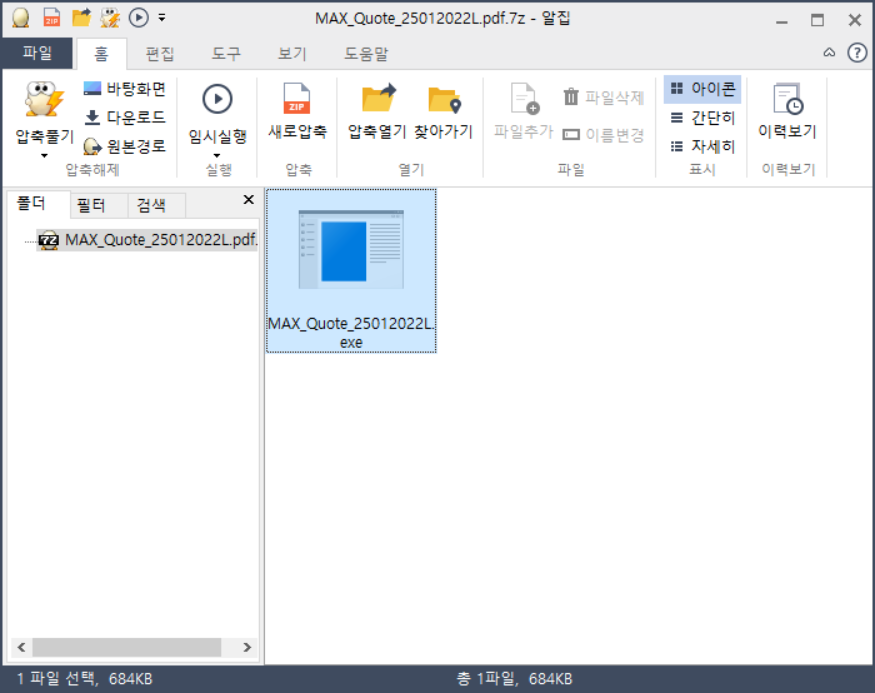Click the folder panel scroll left arrow

click(21, 647)
